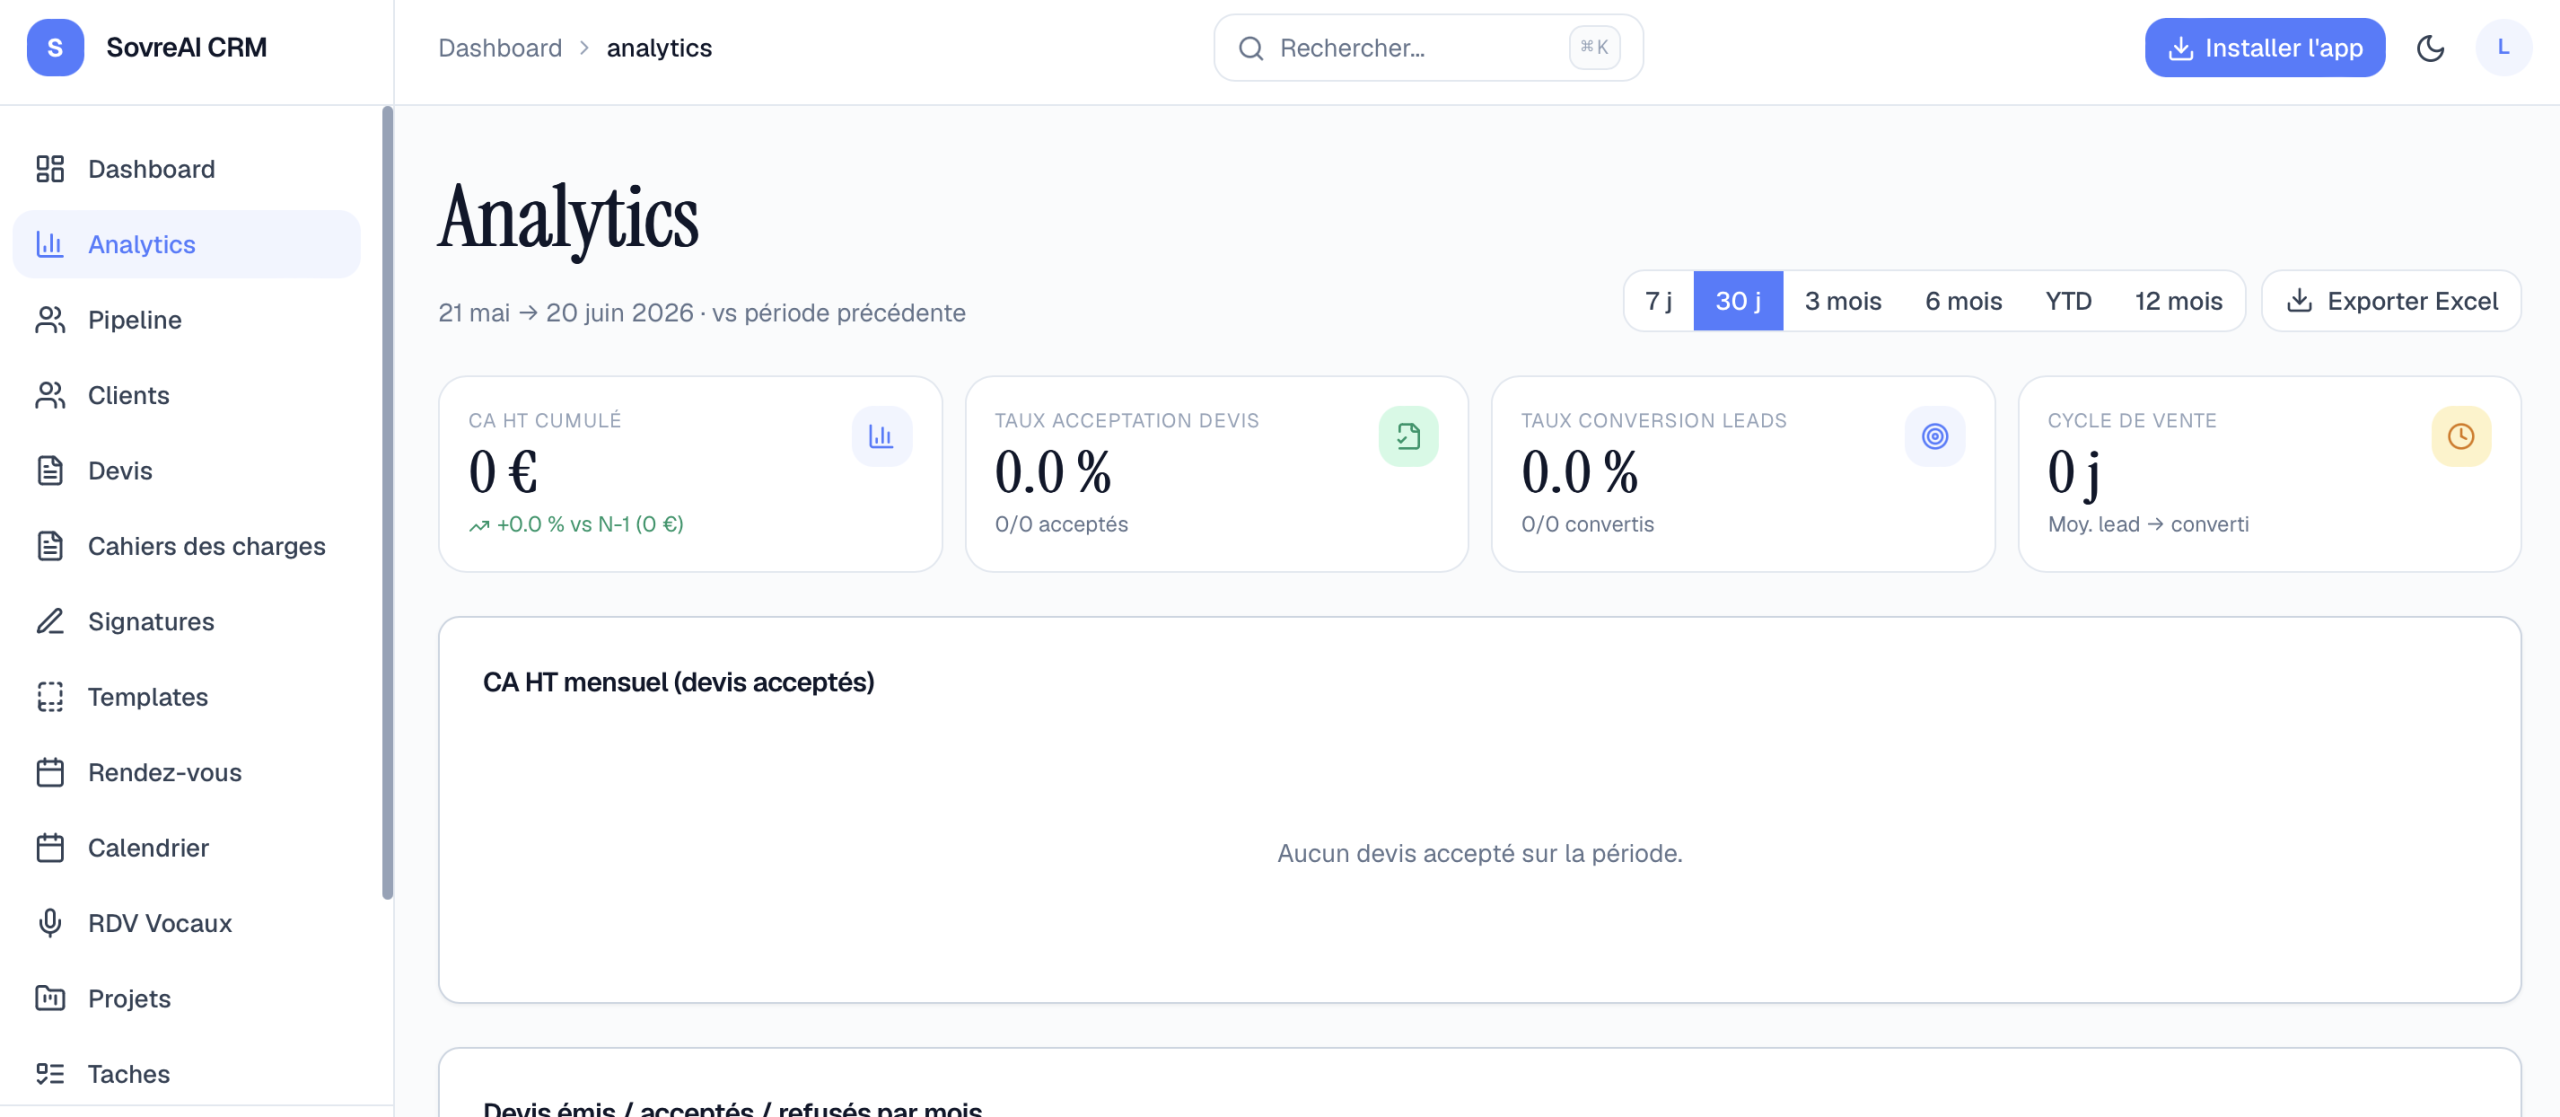
Task: Click the CA HT cumulé chart icon
Action: (881, 436)
